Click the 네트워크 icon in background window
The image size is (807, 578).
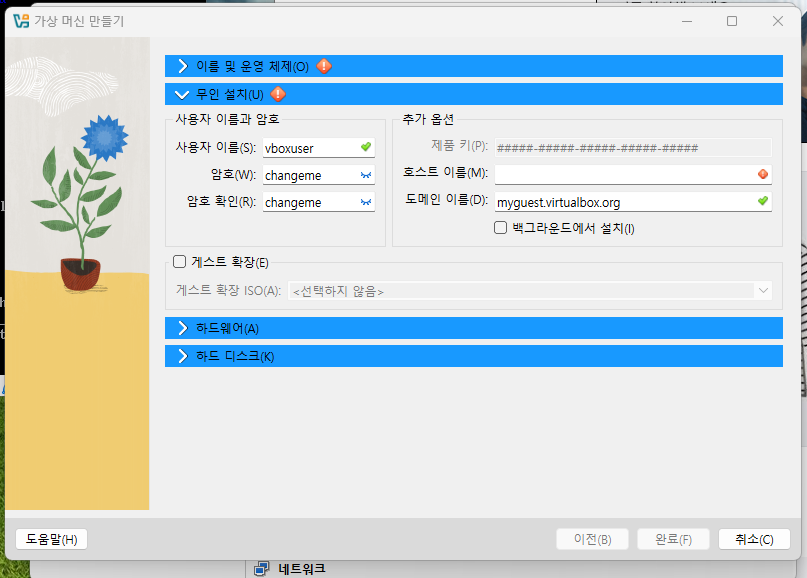click(x=261, y=569)
